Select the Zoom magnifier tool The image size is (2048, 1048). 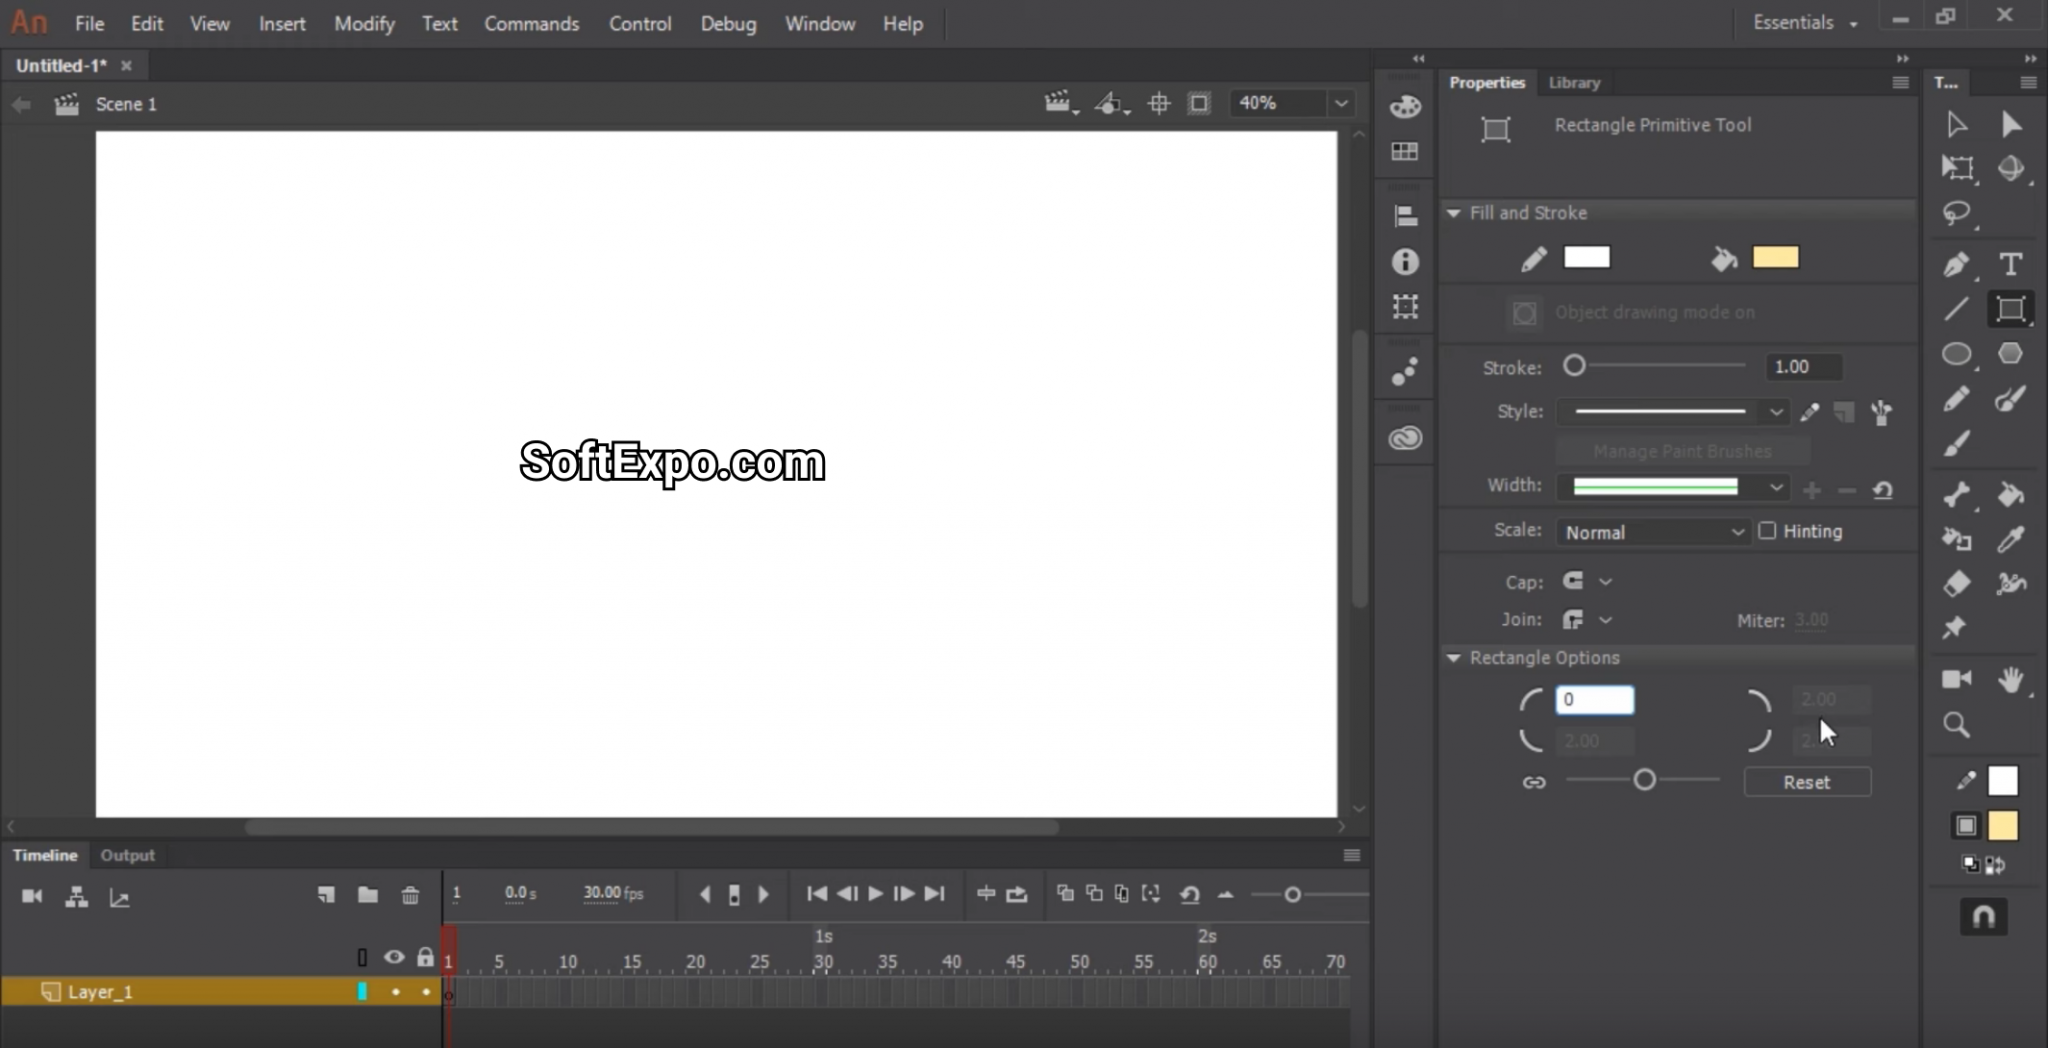point(1956,724)
